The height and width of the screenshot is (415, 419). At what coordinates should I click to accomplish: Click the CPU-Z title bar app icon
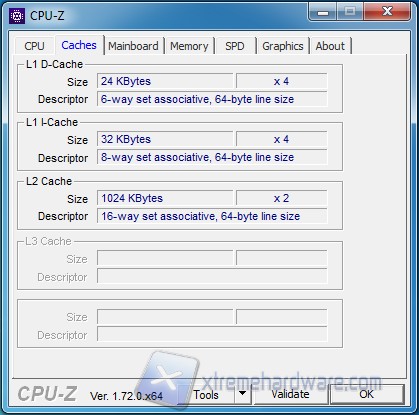tap(17, 16)
